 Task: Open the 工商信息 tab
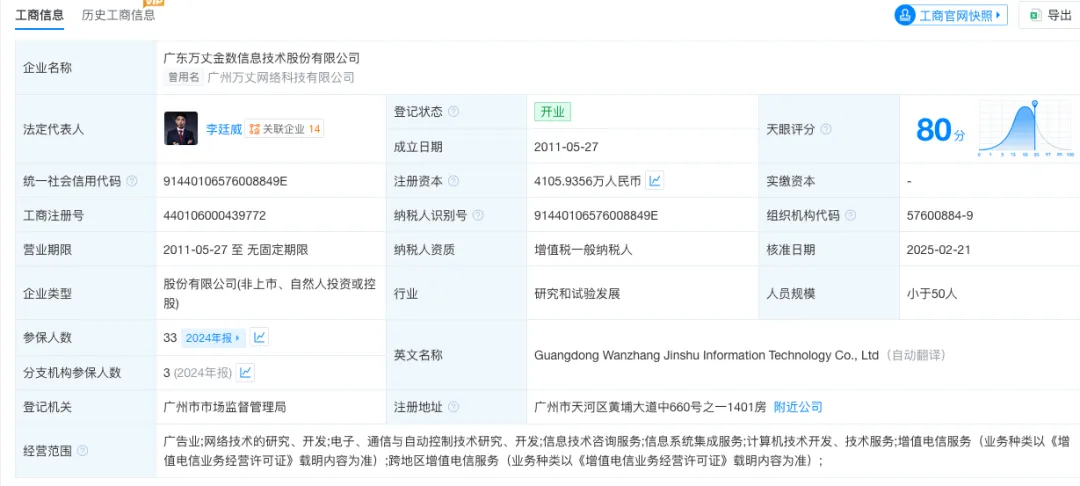40,15
